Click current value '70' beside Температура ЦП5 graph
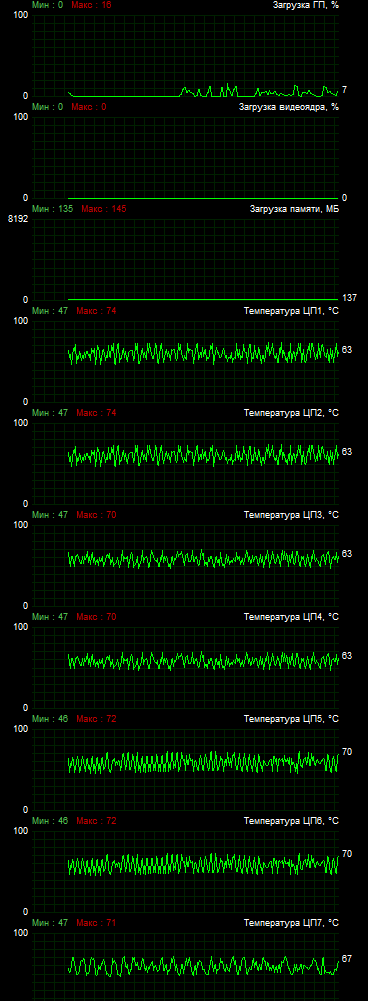The image size is (368, 1001). (347, 752)
